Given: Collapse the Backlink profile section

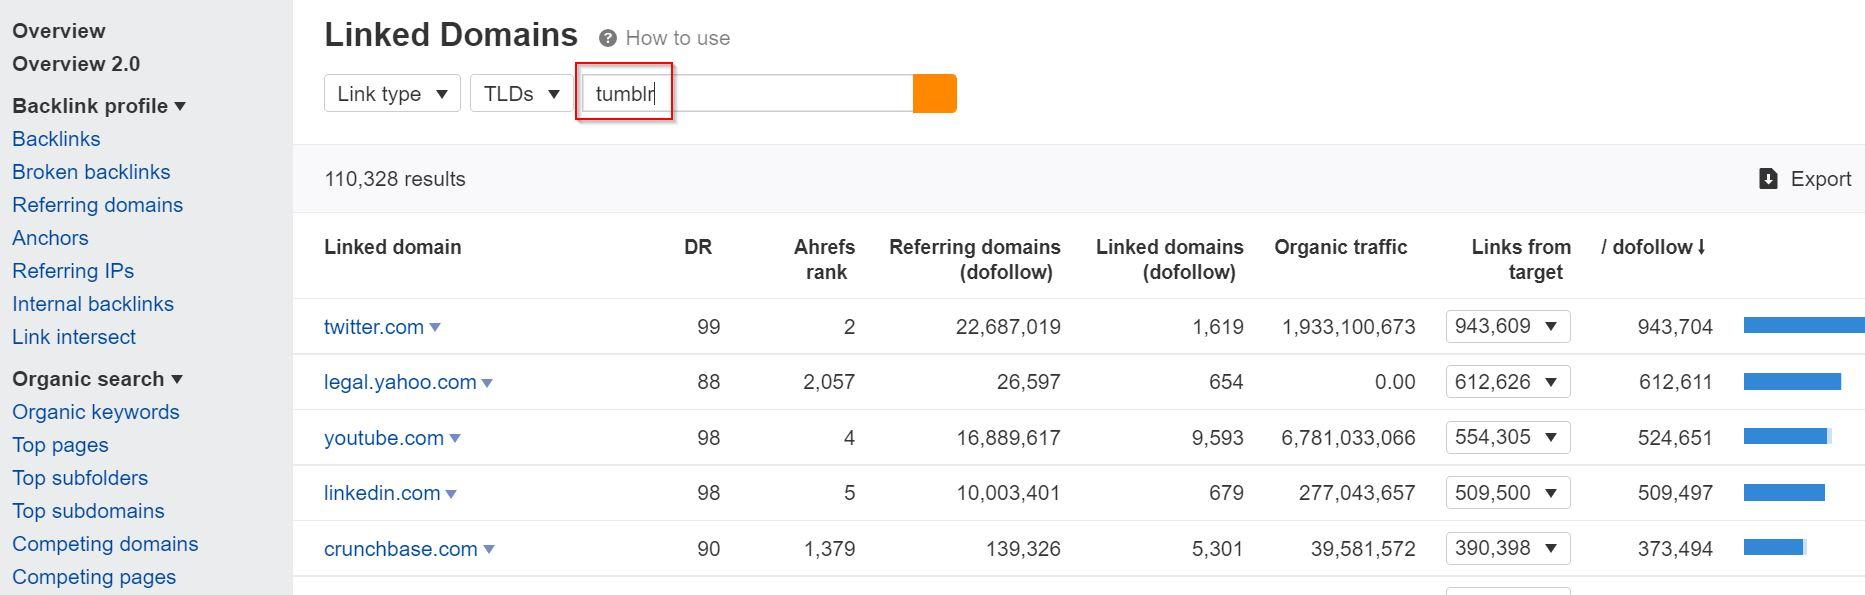Looking at the screenshot, I should pyautogui.click(x=99, y=106).
